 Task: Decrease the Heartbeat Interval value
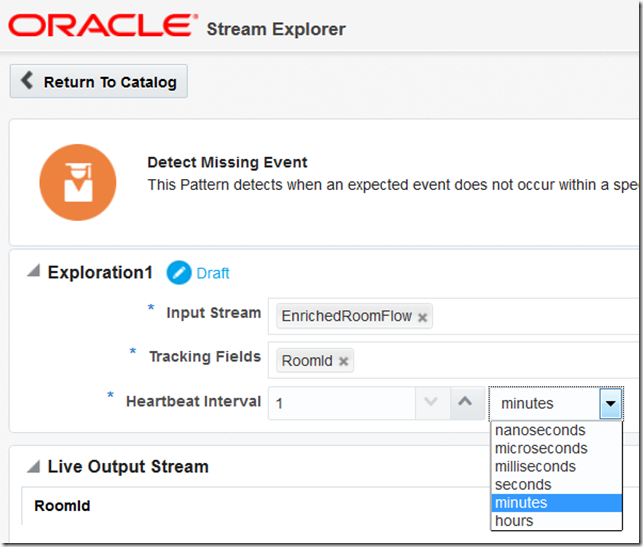pos(431,402)
